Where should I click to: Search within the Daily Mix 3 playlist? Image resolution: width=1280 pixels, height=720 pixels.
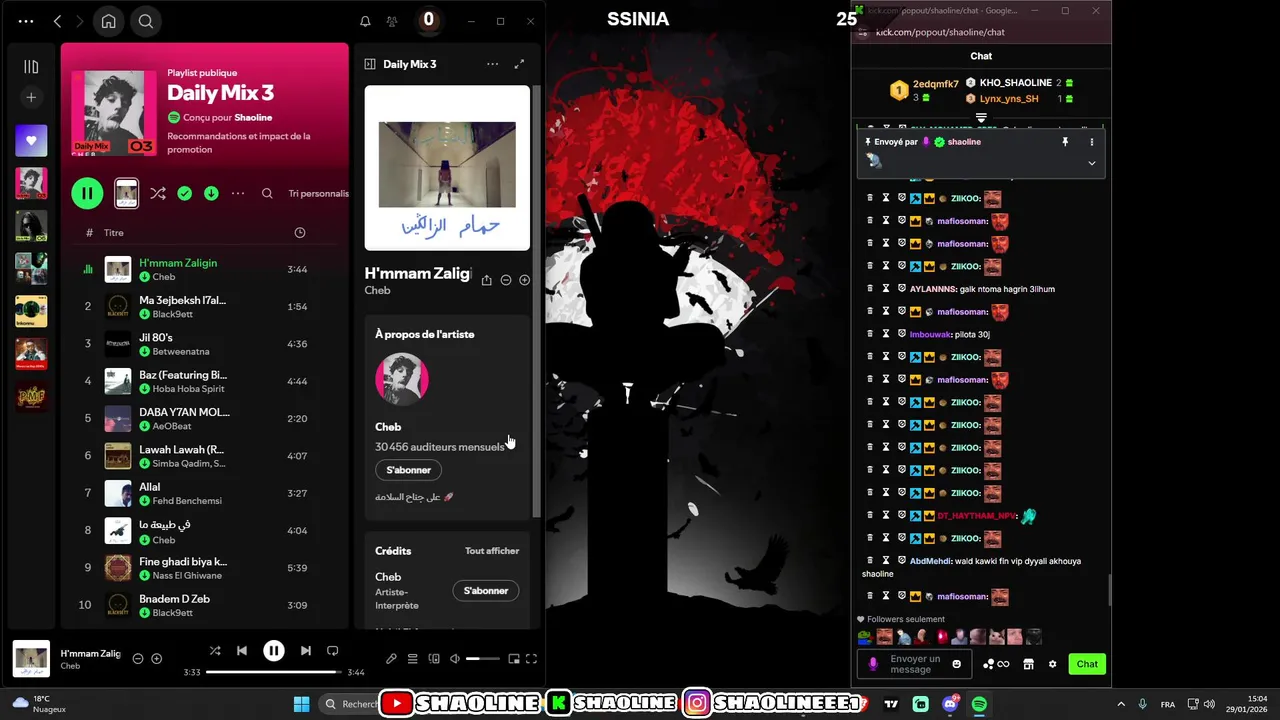click(x=267, y=194)
